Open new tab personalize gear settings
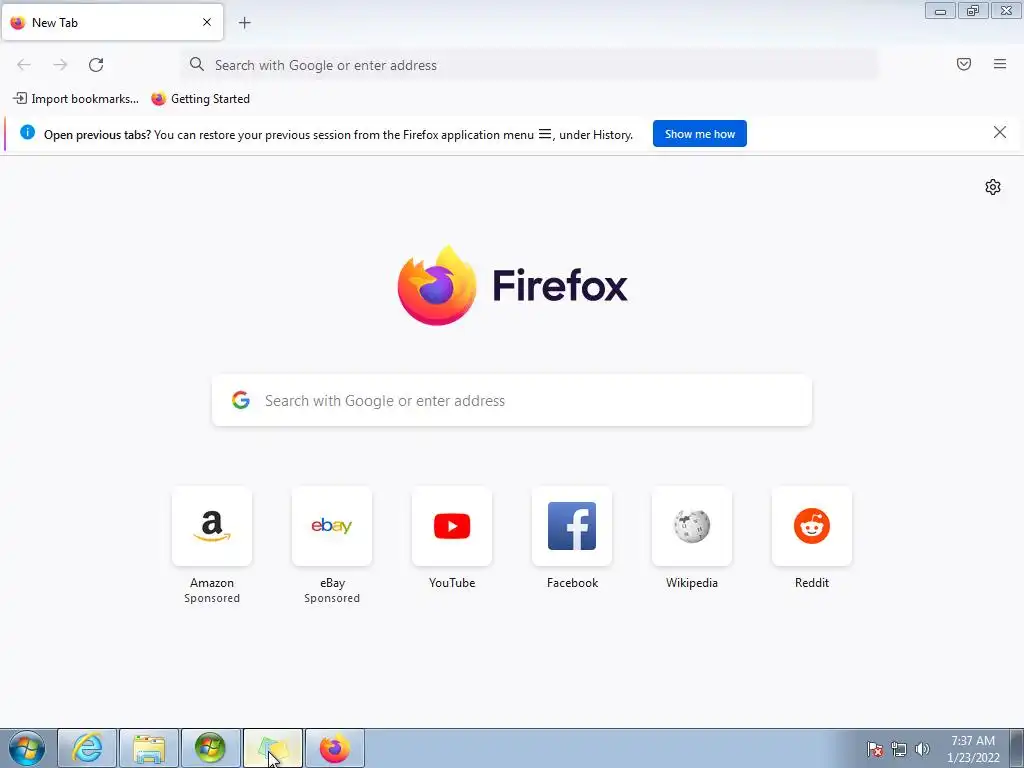 tap(993, 187)
